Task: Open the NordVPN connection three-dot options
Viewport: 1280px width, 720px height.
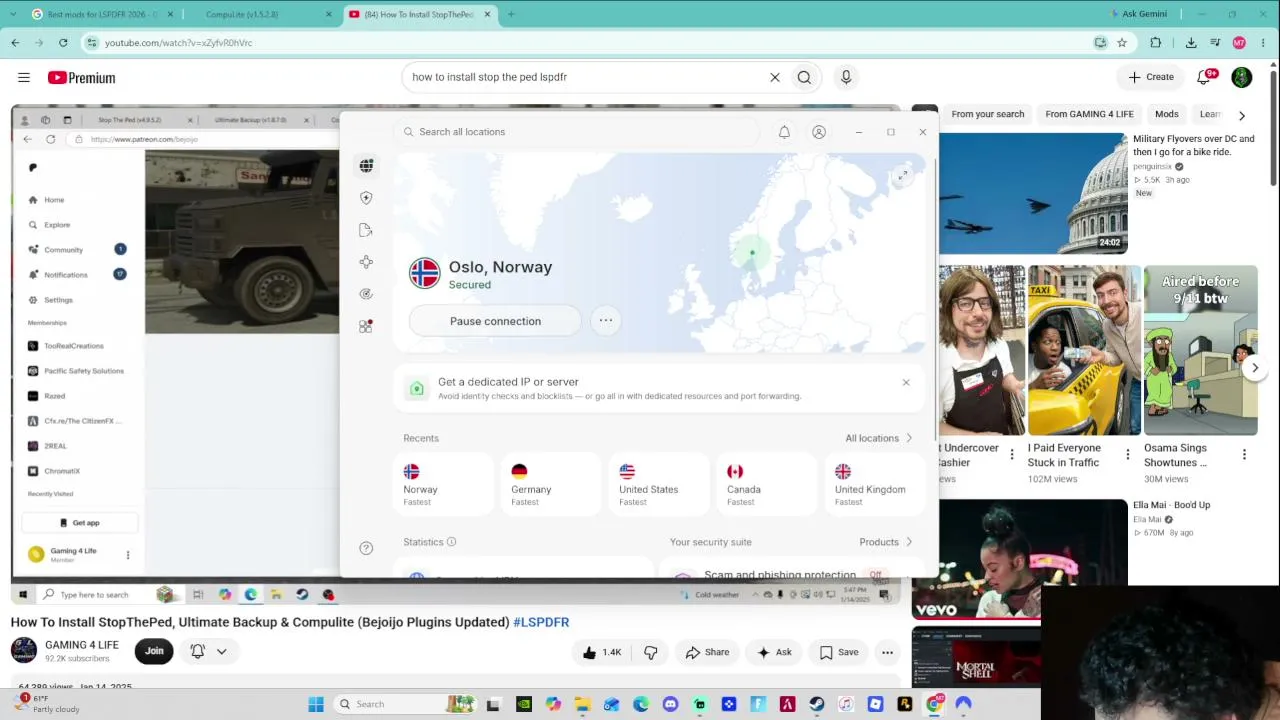Action: coord(605,321)
